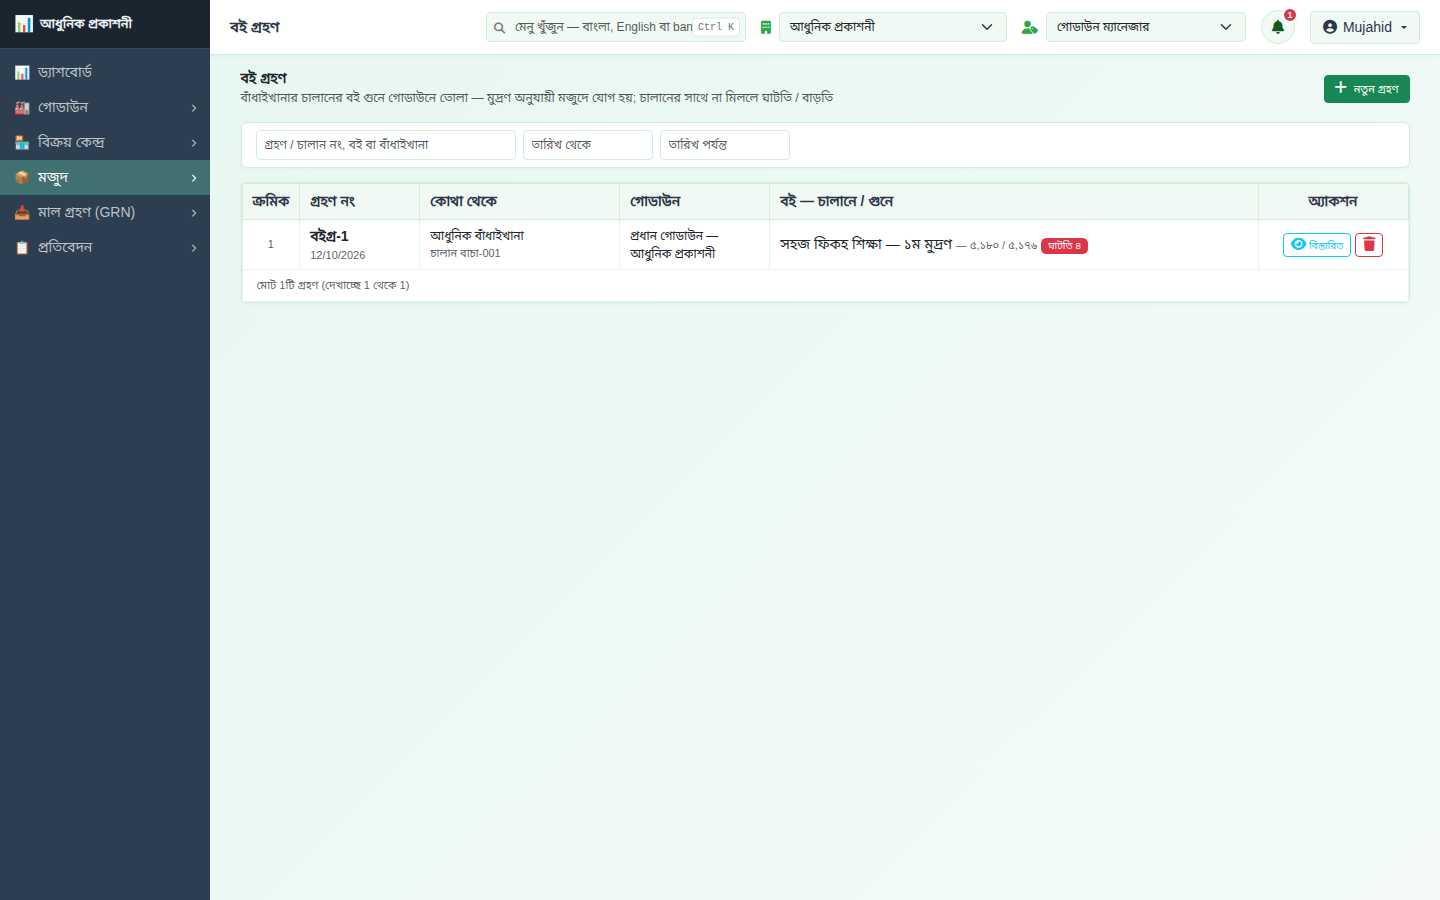Expand the মজুদ sidebar chevron
Image resolution: width=1440 pixels, height=900 pixels.
pyautogui.click(x=194, y=178)
